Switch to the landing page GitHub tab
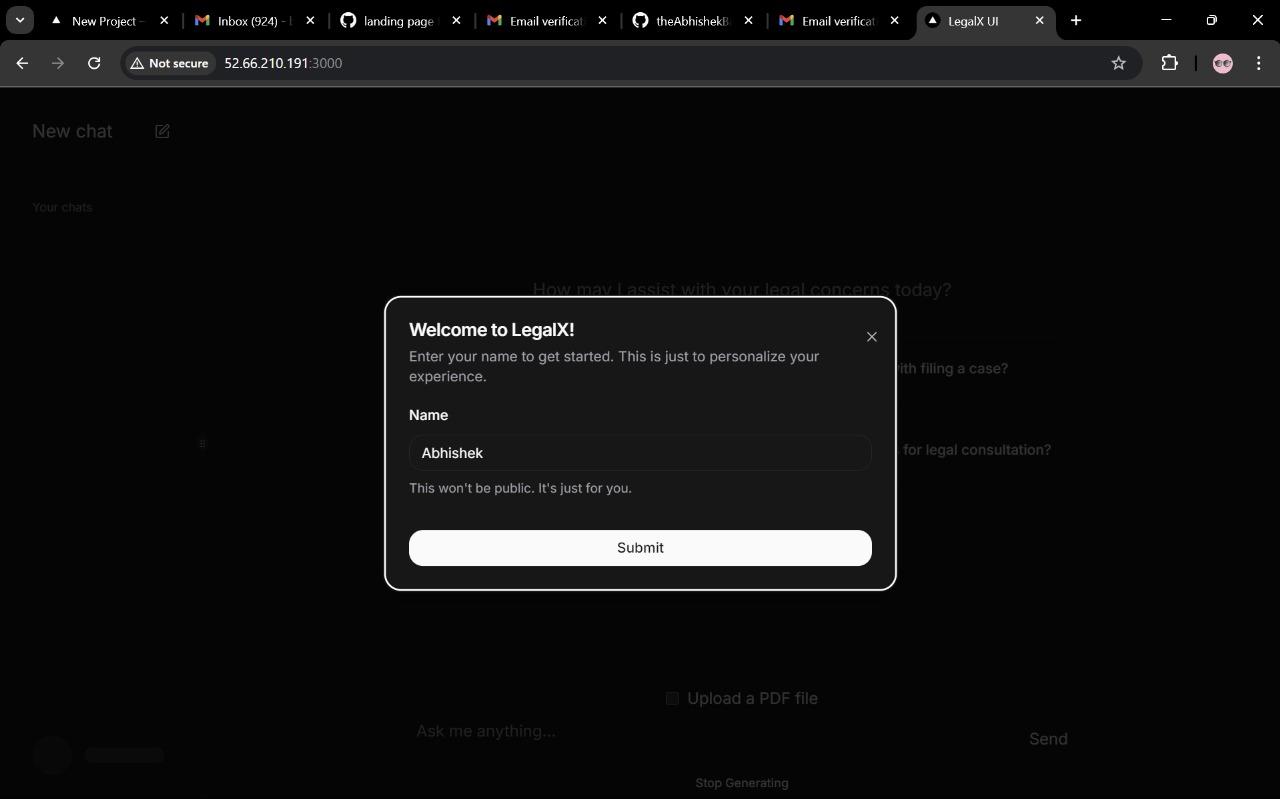The width and height of the screenshot is (1280, 799). [x=400, y=20]
